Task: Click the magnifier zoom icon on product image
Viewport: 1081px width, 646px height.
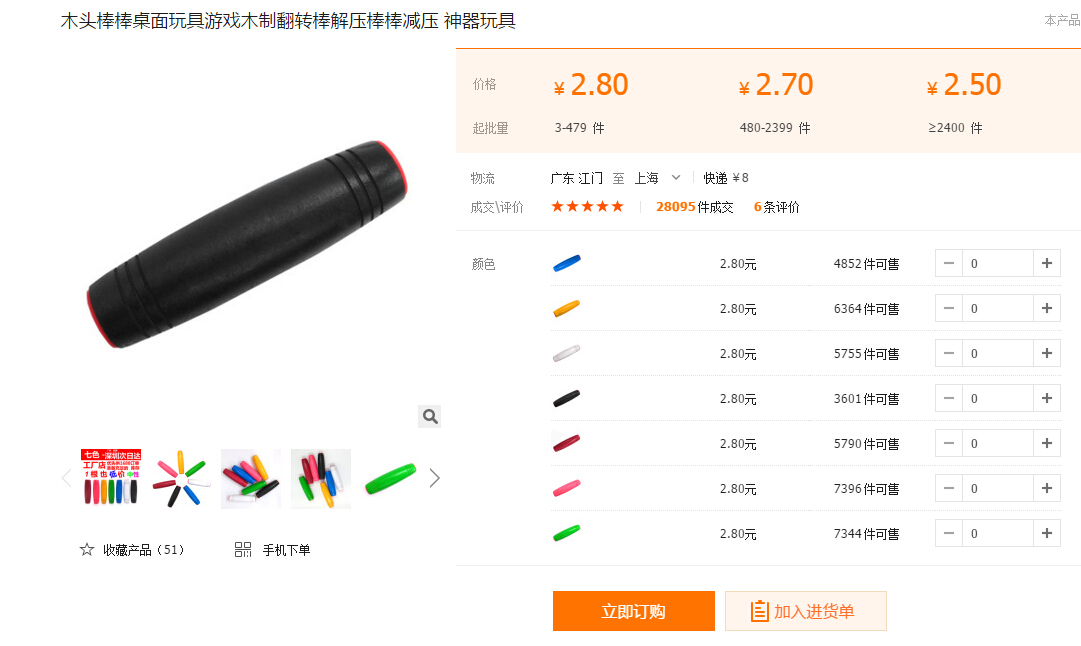Action: [x=430, y=416]
